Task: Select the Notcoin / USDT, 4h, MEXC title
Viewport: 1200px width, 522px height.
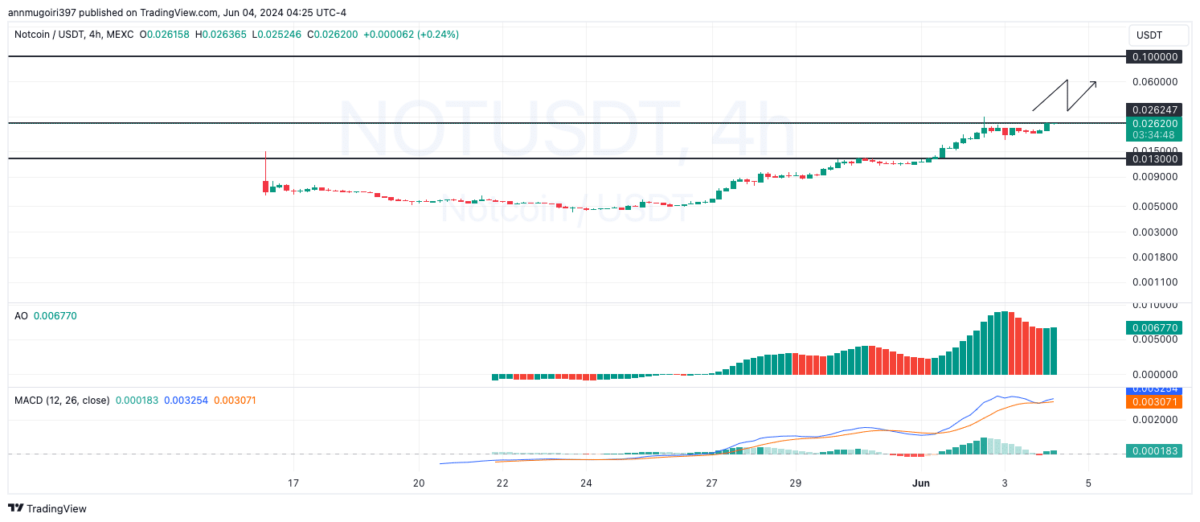Action: [x=75, y=34]
